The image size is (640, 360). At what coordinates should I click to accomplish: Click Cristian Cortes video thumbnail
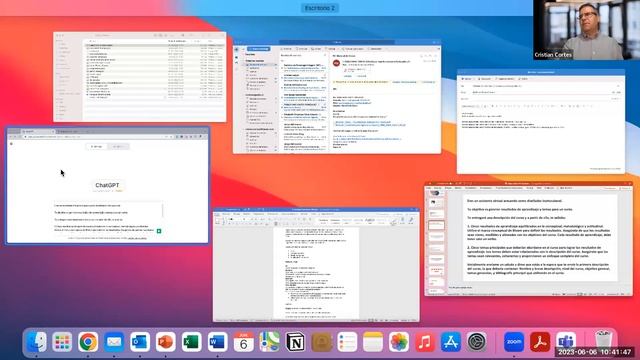click(x=587, y=30)
